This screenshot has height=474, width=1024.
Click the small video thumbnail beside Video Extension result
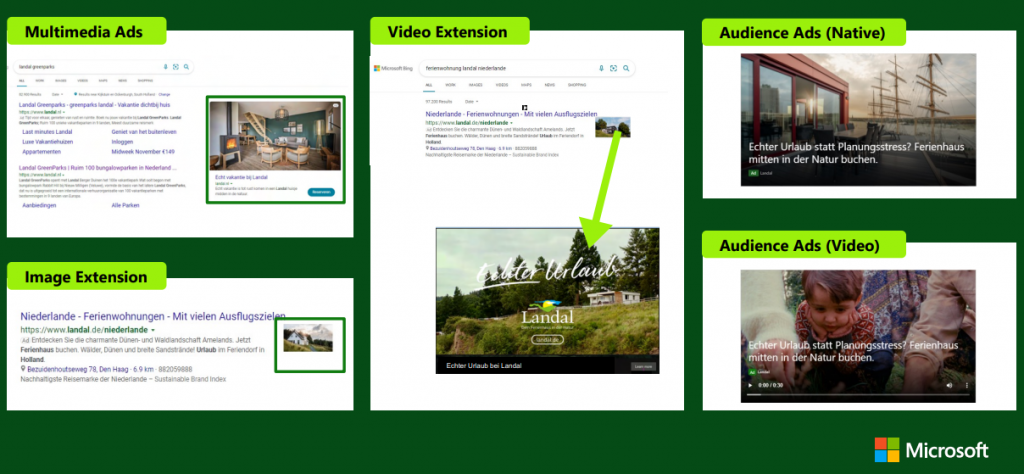click(x=613, y=127)
